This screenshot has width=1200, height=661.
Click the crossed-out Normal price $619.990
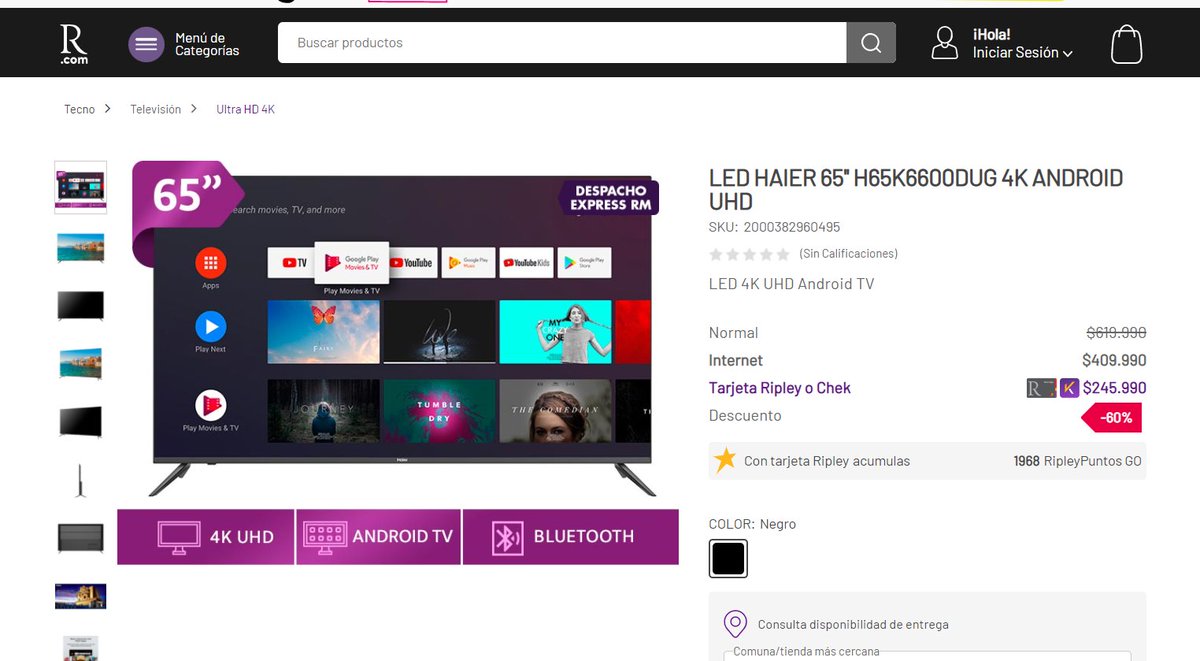(1116, 333)
